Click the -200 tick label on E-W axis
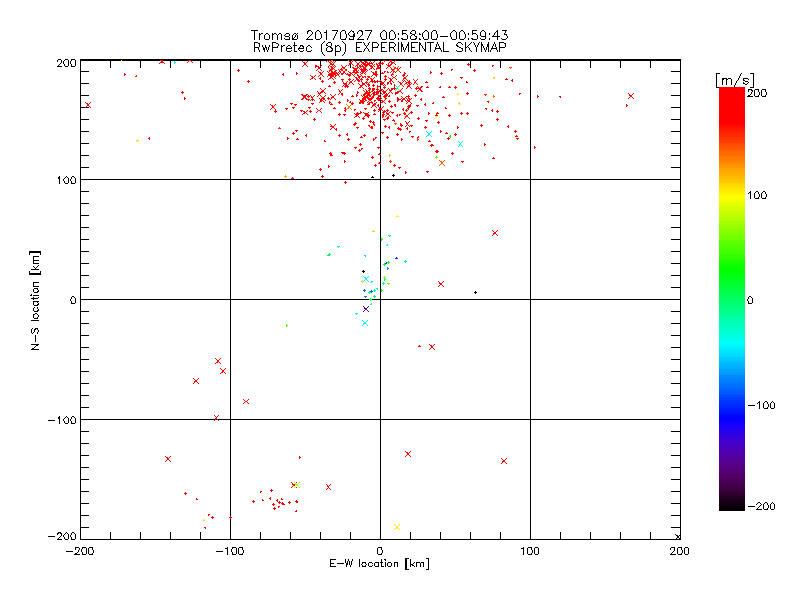This screenshot has width=800, height=600. (x=81, y=551)
